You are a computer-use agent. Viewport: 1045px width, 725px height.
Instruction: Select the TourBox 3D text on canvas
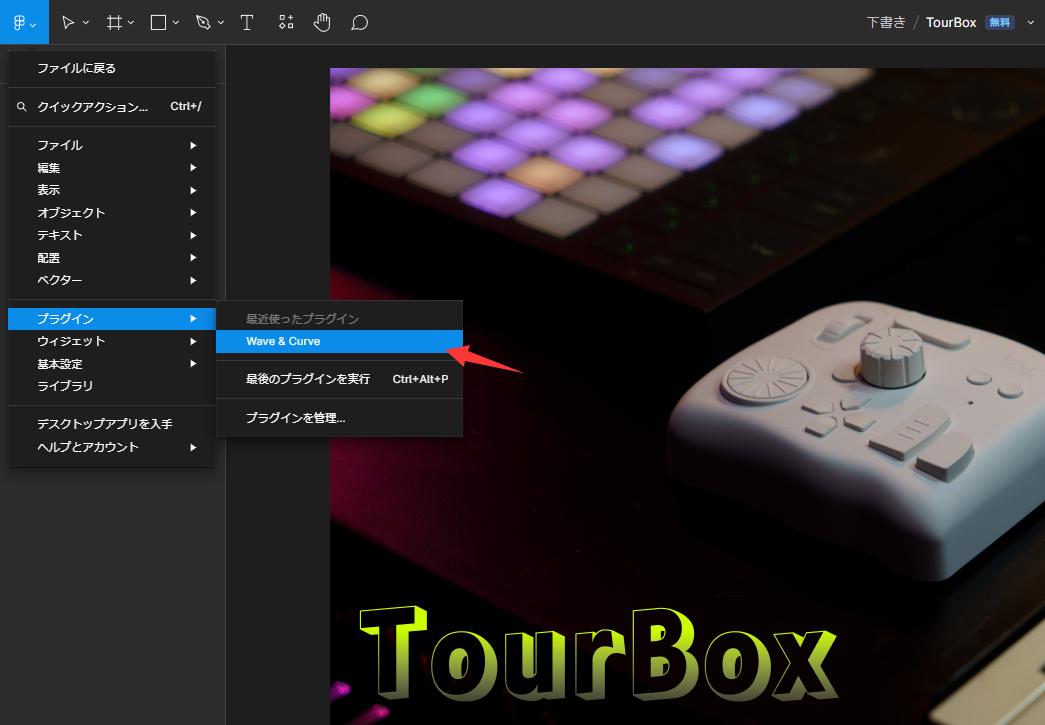(598, 654)
